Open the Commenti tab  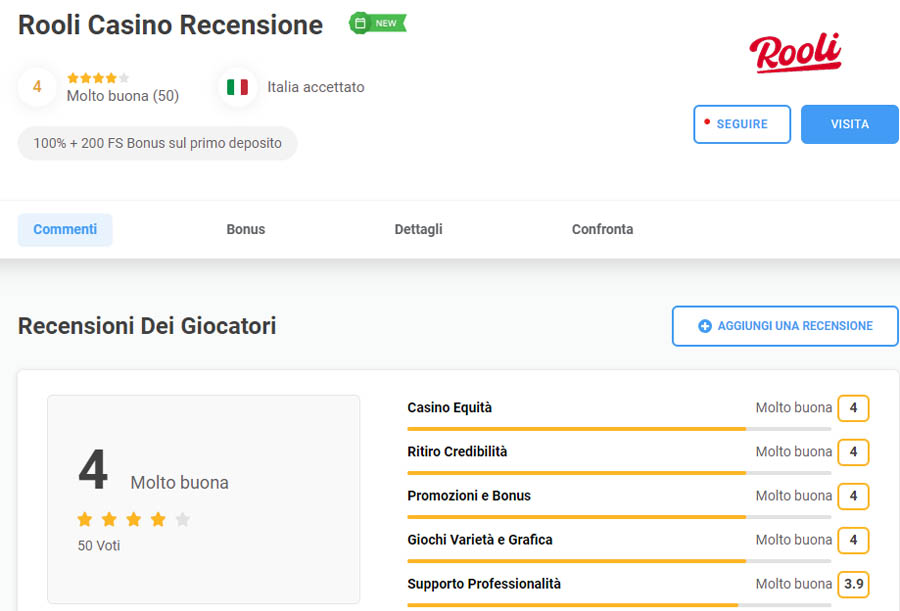click(x=65, y=229)
